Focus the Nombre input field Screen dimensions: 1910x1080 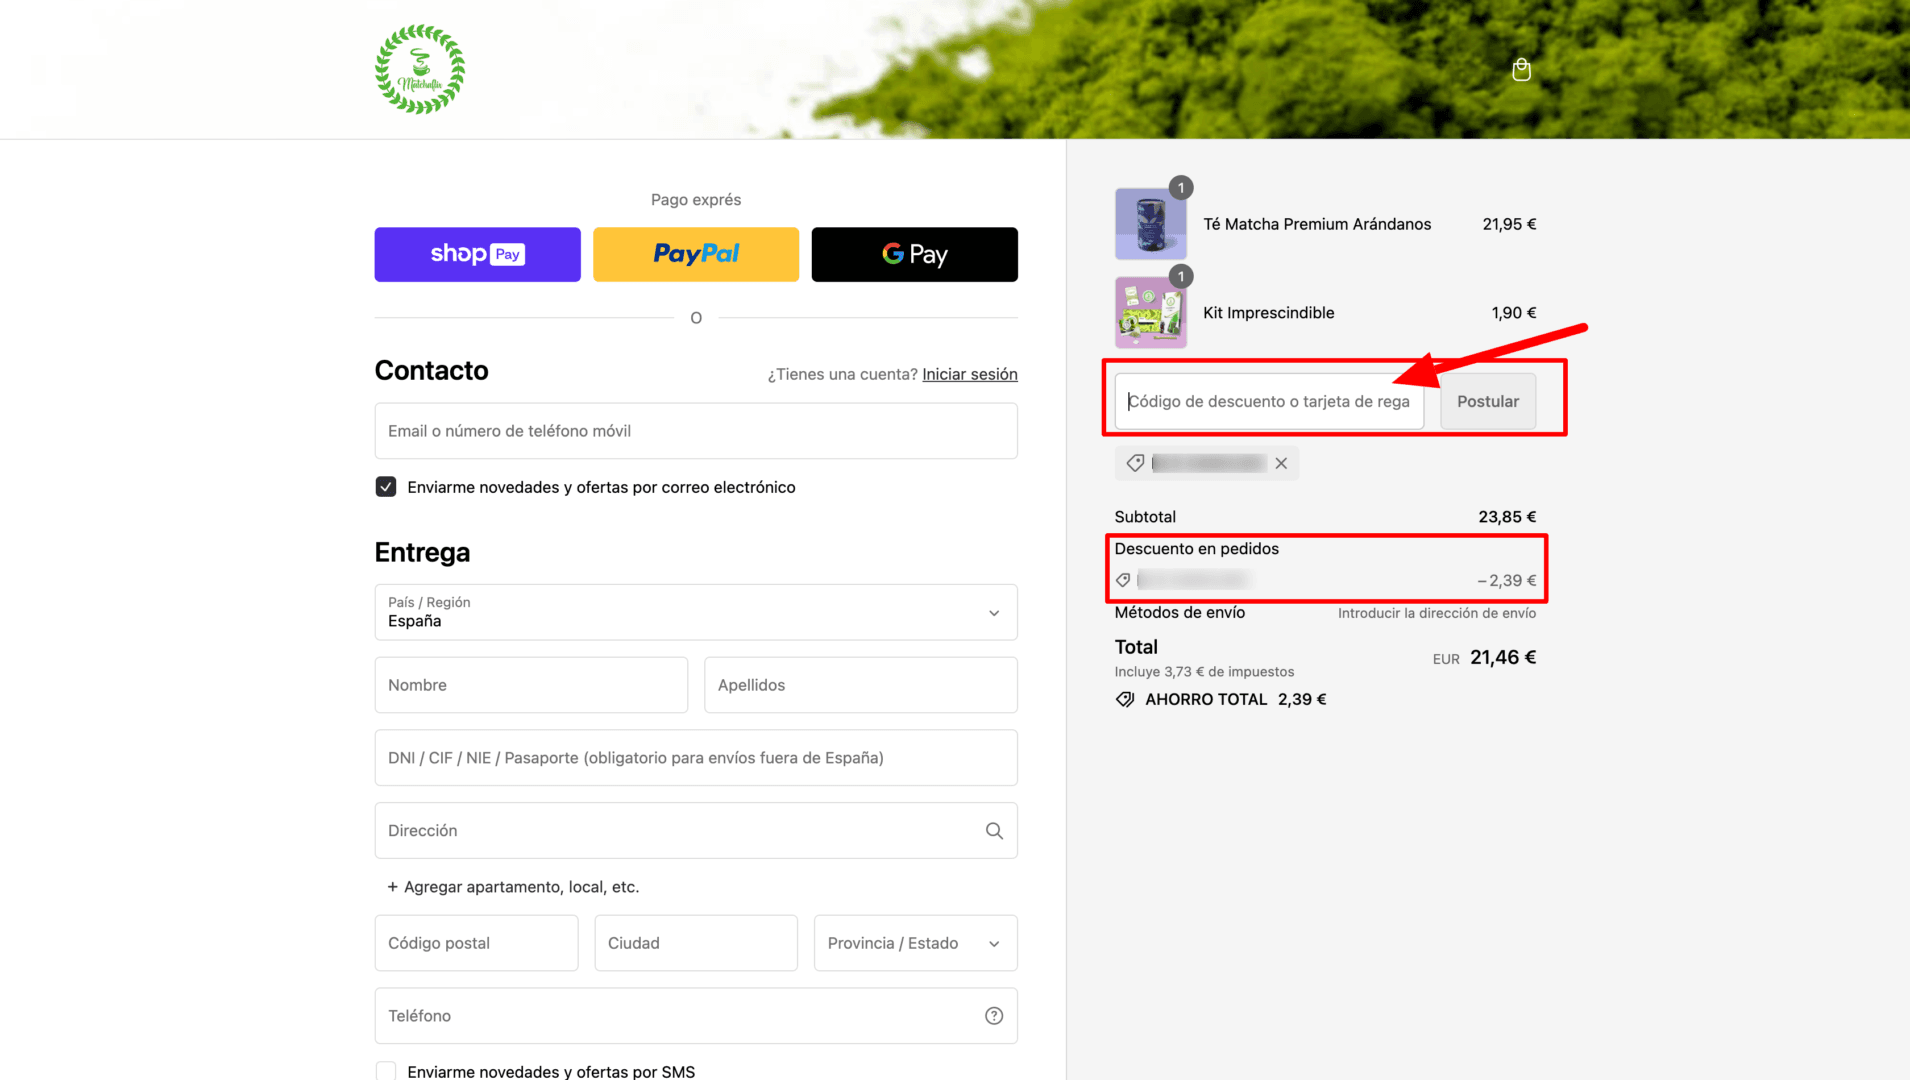tap(531, 685)
